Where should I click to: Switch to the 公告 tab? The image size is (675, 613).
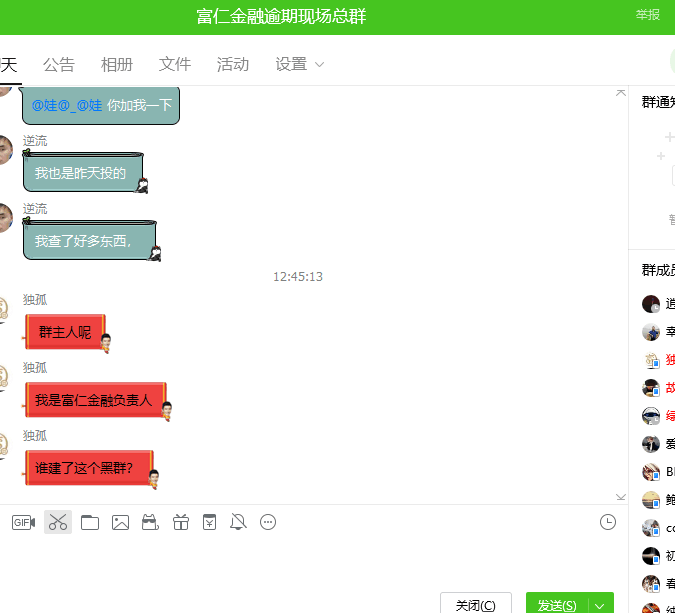pyautogui.click(x=59, y=65)
